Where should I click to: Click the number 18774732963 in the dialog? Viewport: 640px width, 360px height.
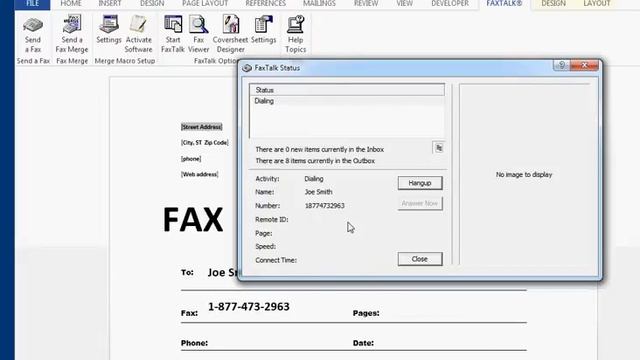(x=324, y=206)
